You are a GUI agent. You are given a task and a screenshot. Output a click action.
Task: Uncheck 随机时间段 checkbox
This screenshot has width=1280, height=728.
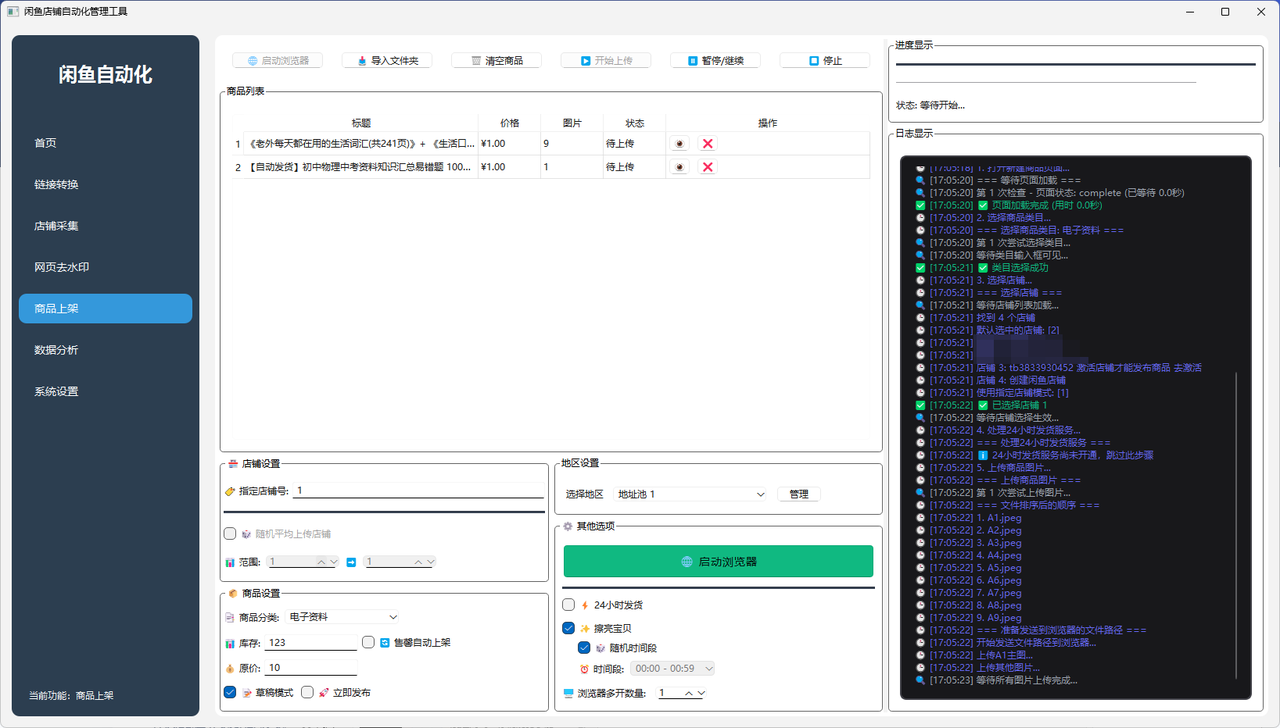585,648
